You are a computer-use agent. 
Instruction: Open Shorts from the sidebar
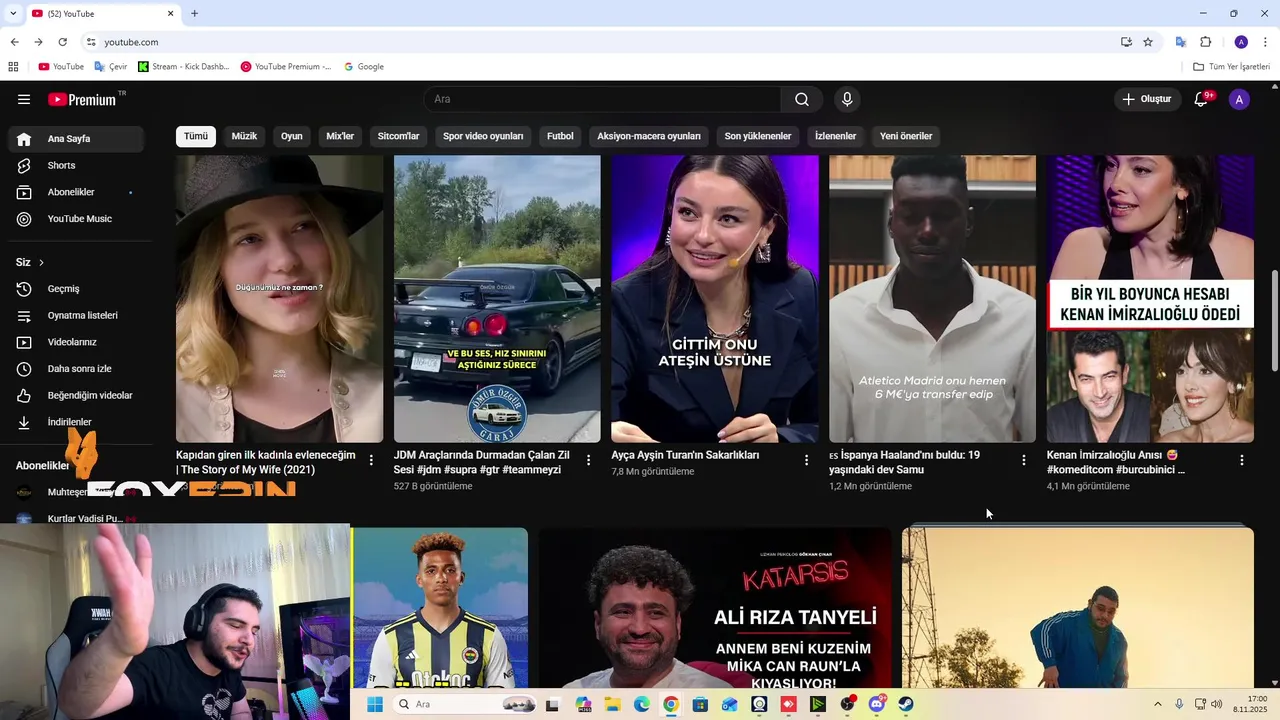pyautogui.click(x=76, y=165)
